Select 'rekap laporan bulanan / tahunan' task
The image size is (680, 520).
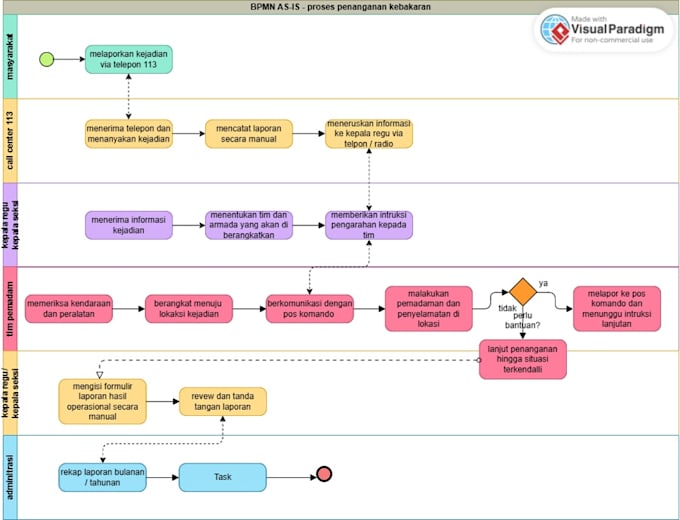pyautogui.click(x=102, y=477)
